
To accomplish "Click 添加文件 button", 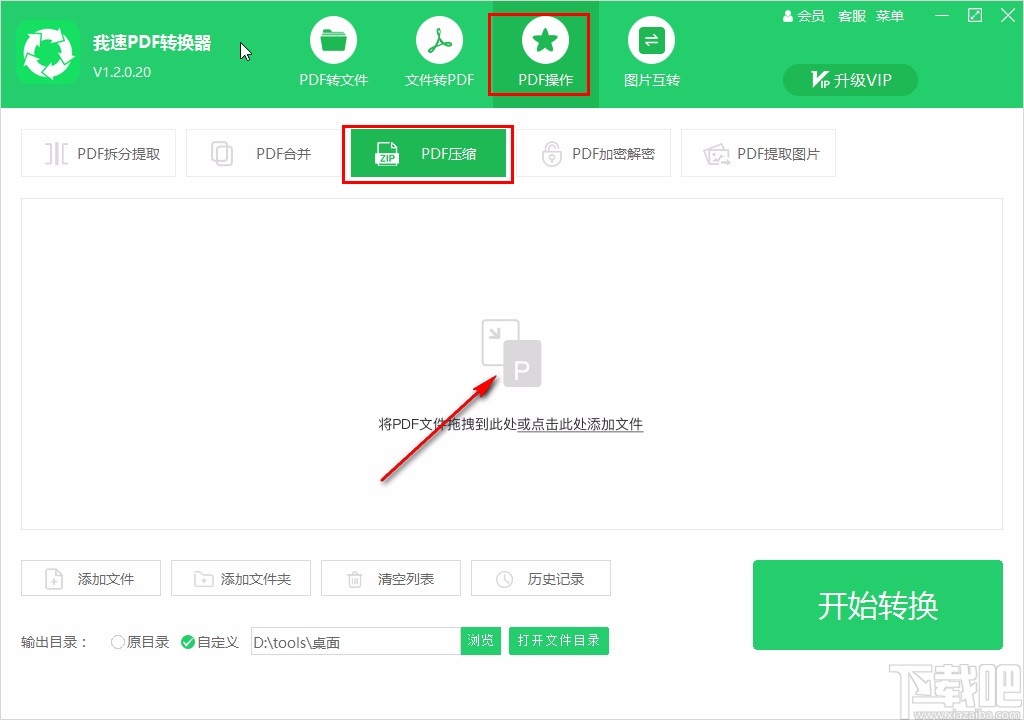I will click(x=91, y=578).
